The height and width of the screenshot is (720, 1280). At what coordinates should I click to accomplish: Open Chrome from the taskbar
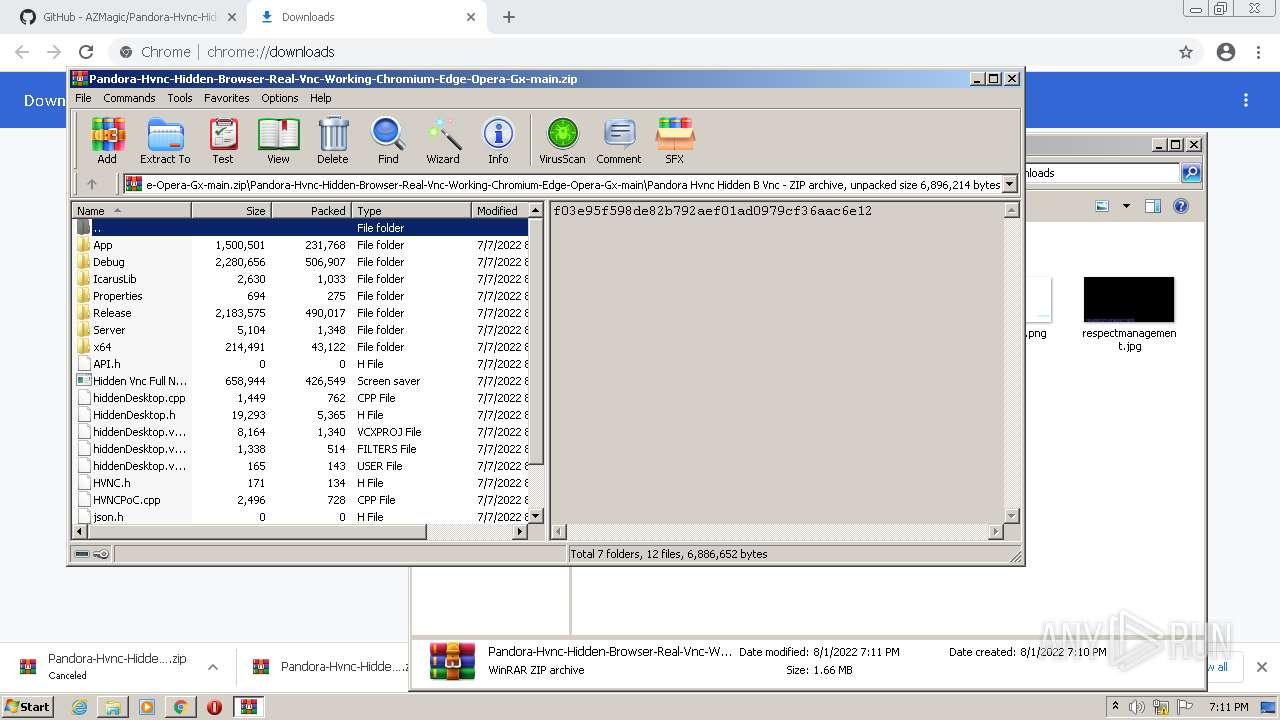click(x=180, y=707)
